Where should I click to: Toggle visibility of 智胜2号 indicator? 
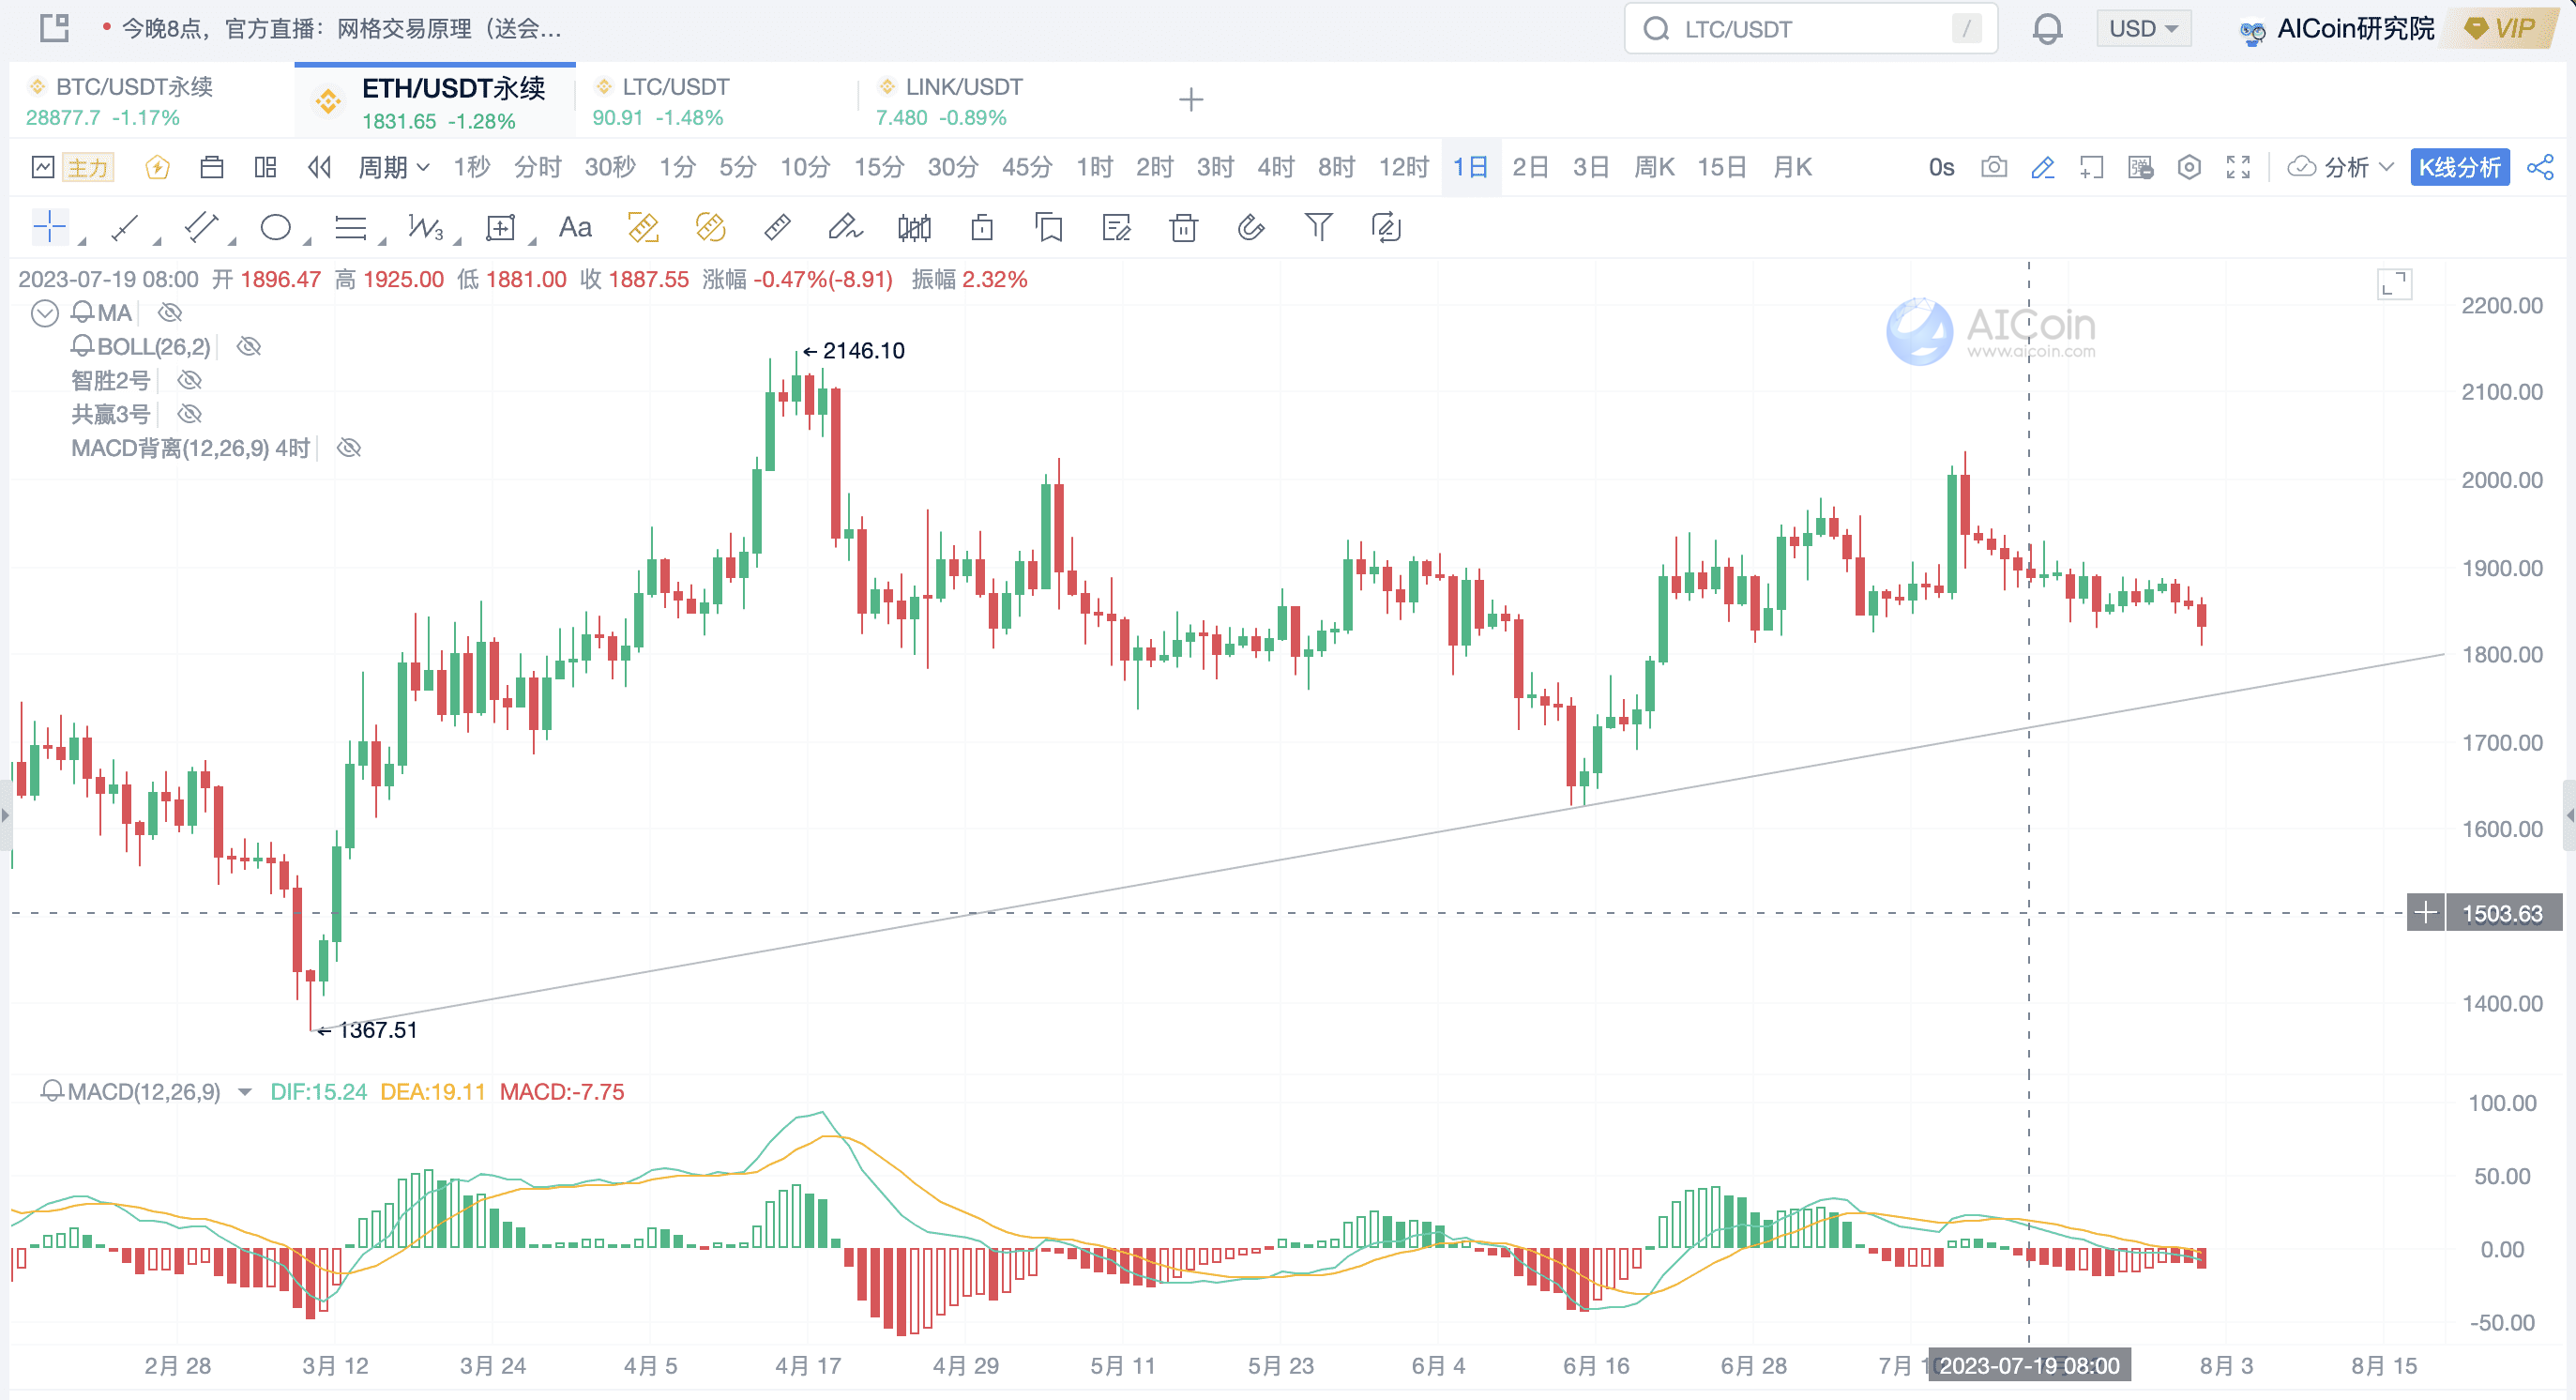click(189, 381)
